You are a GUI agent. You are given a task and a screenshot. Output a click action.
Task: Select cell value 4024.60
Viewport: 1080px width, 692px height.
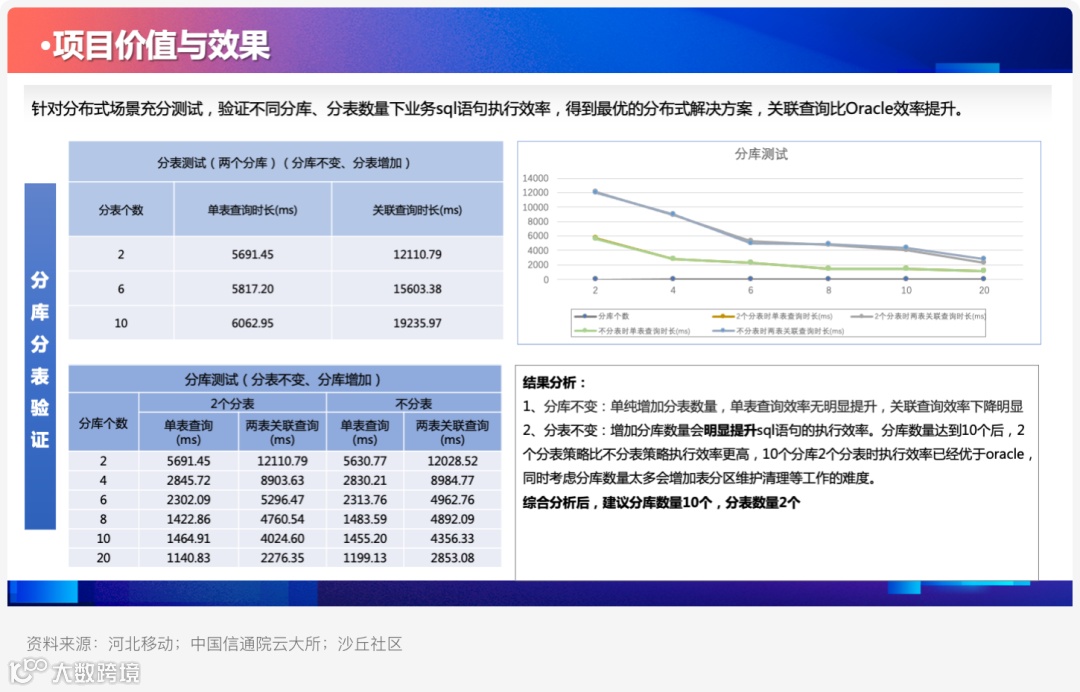[282, 538]
